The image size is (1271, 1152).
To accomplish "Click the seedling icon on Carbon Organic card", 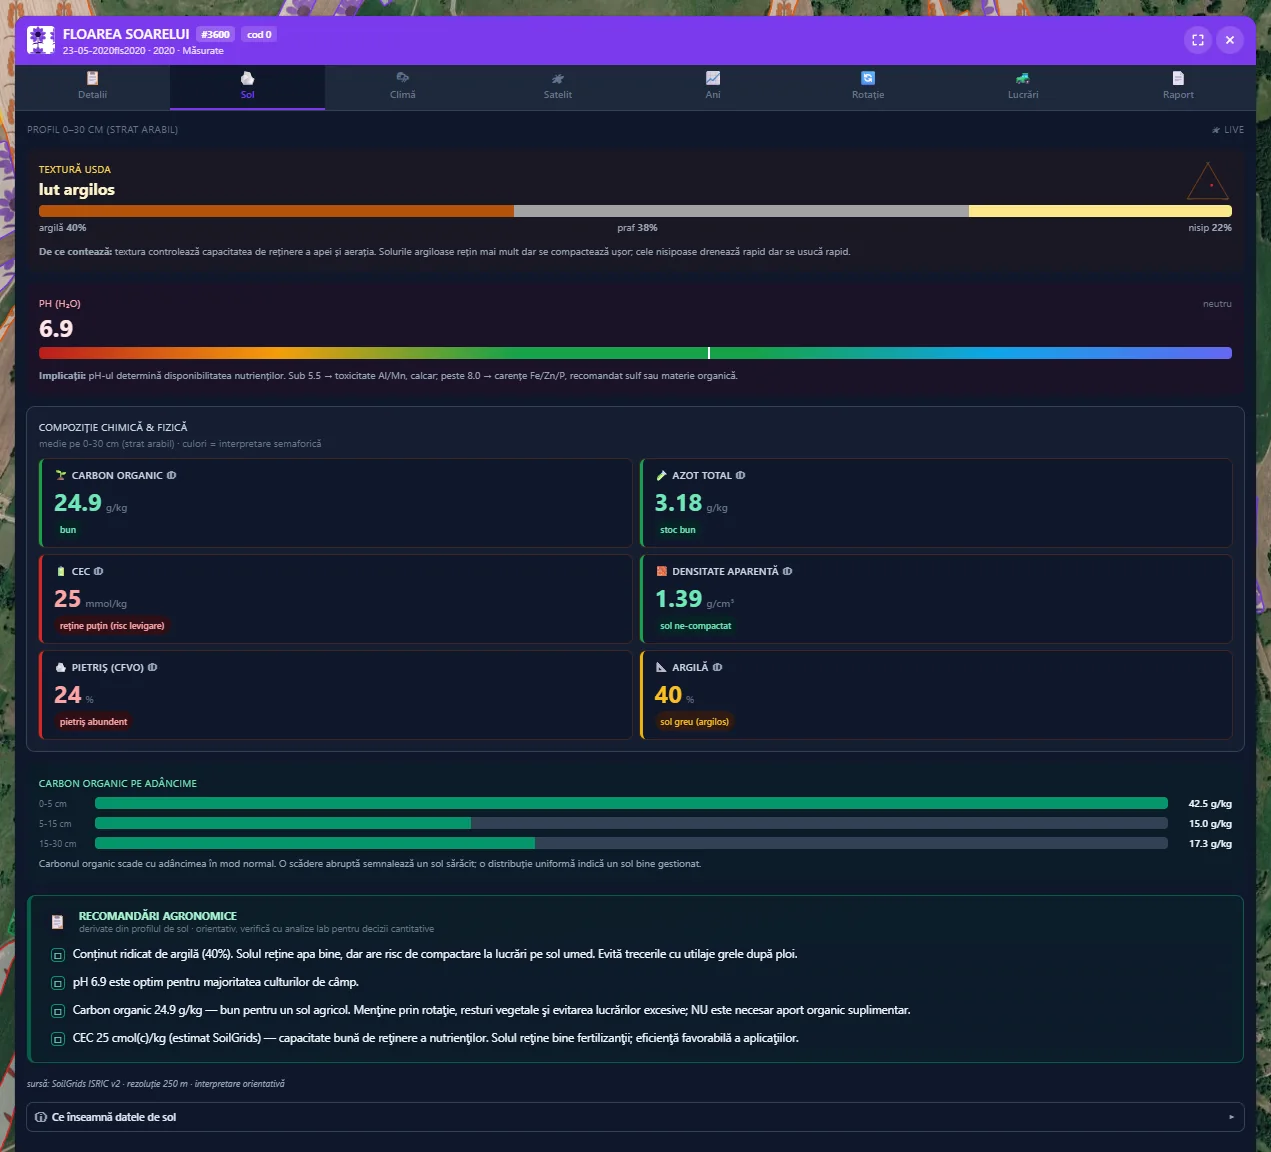I will pyautogui.click(x=61, y=476).
